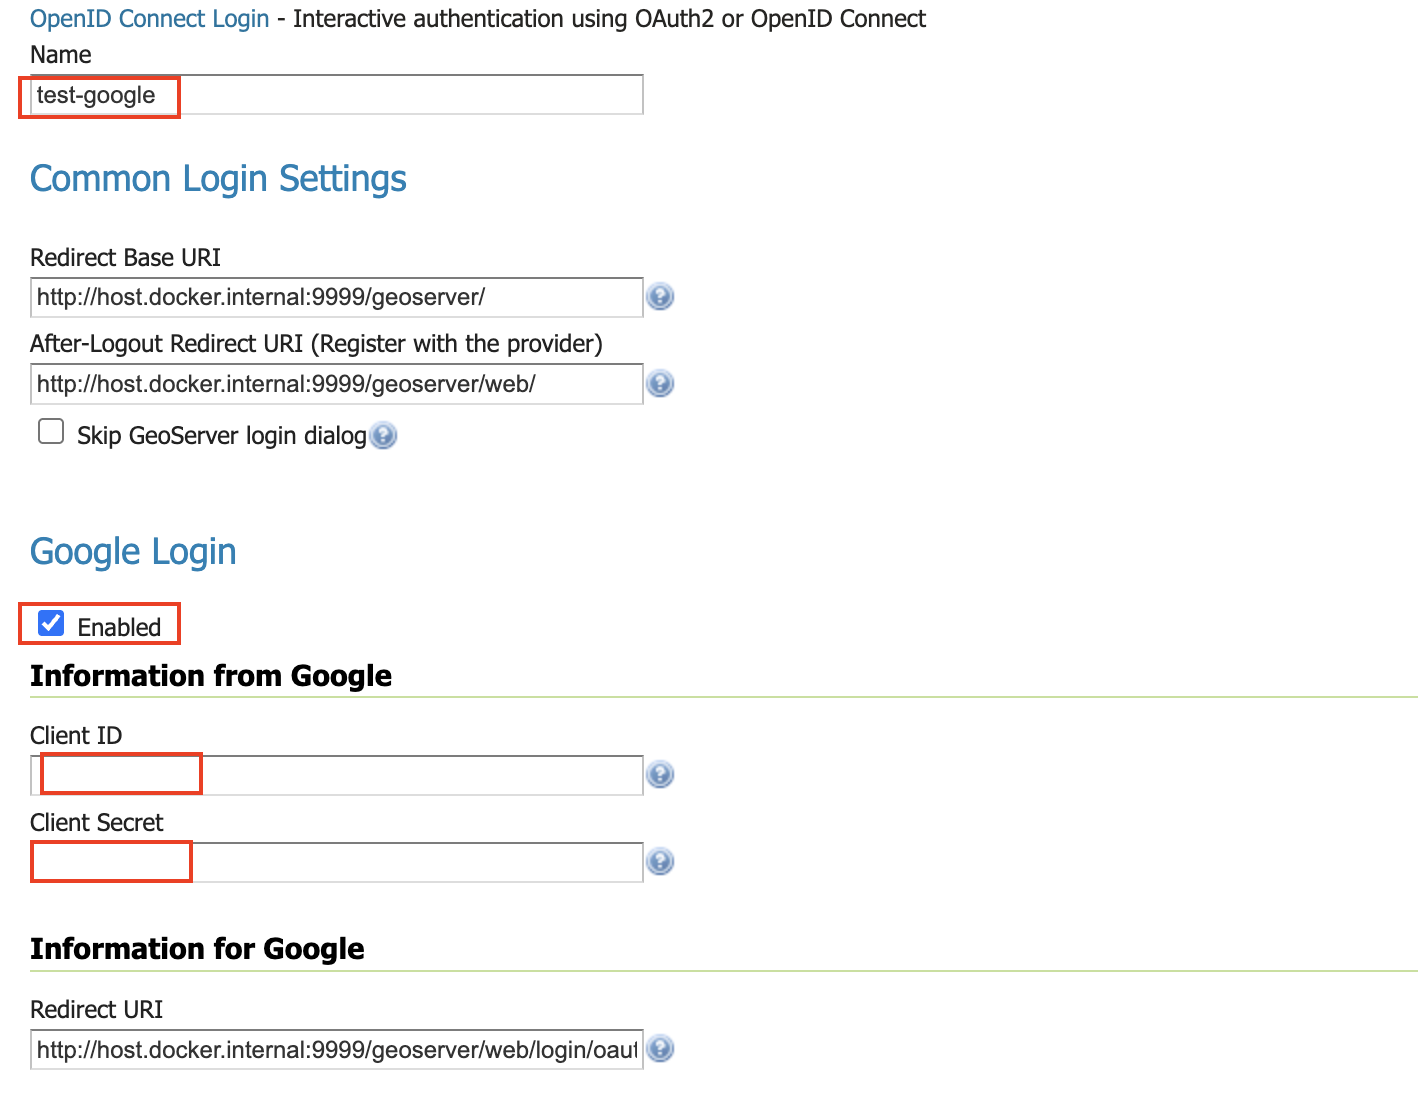Viewport: 1418px width, 1104px height.
Task: Uncheck the Enabled checkbox under Google Login
Action: (51, 624)
